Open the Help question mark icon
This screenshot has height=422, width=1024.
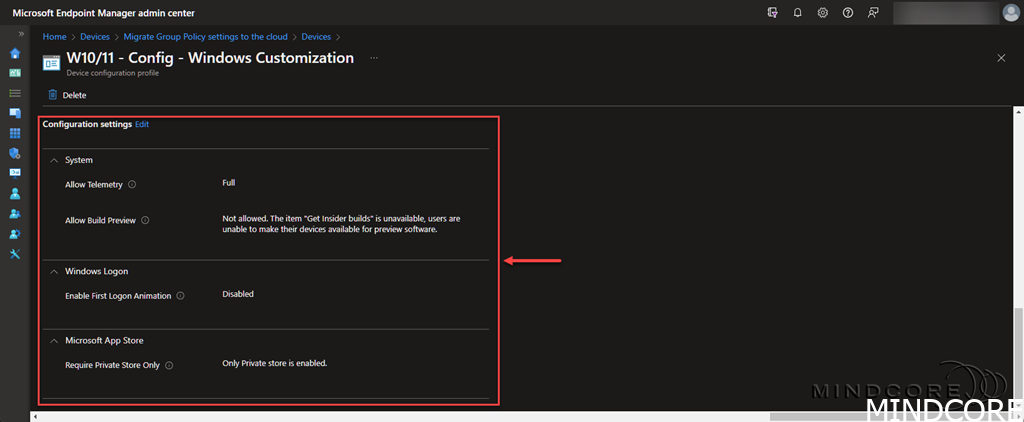[848, 12]
